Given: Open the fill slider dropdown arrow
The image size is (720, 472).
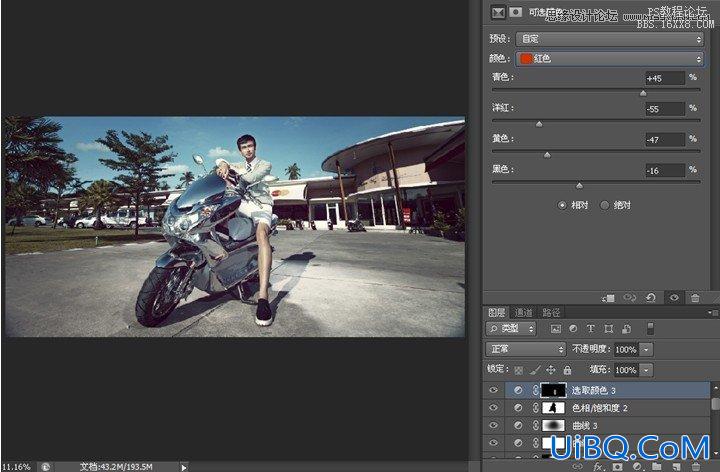Looking at the screenshot, I should point(646,370).
